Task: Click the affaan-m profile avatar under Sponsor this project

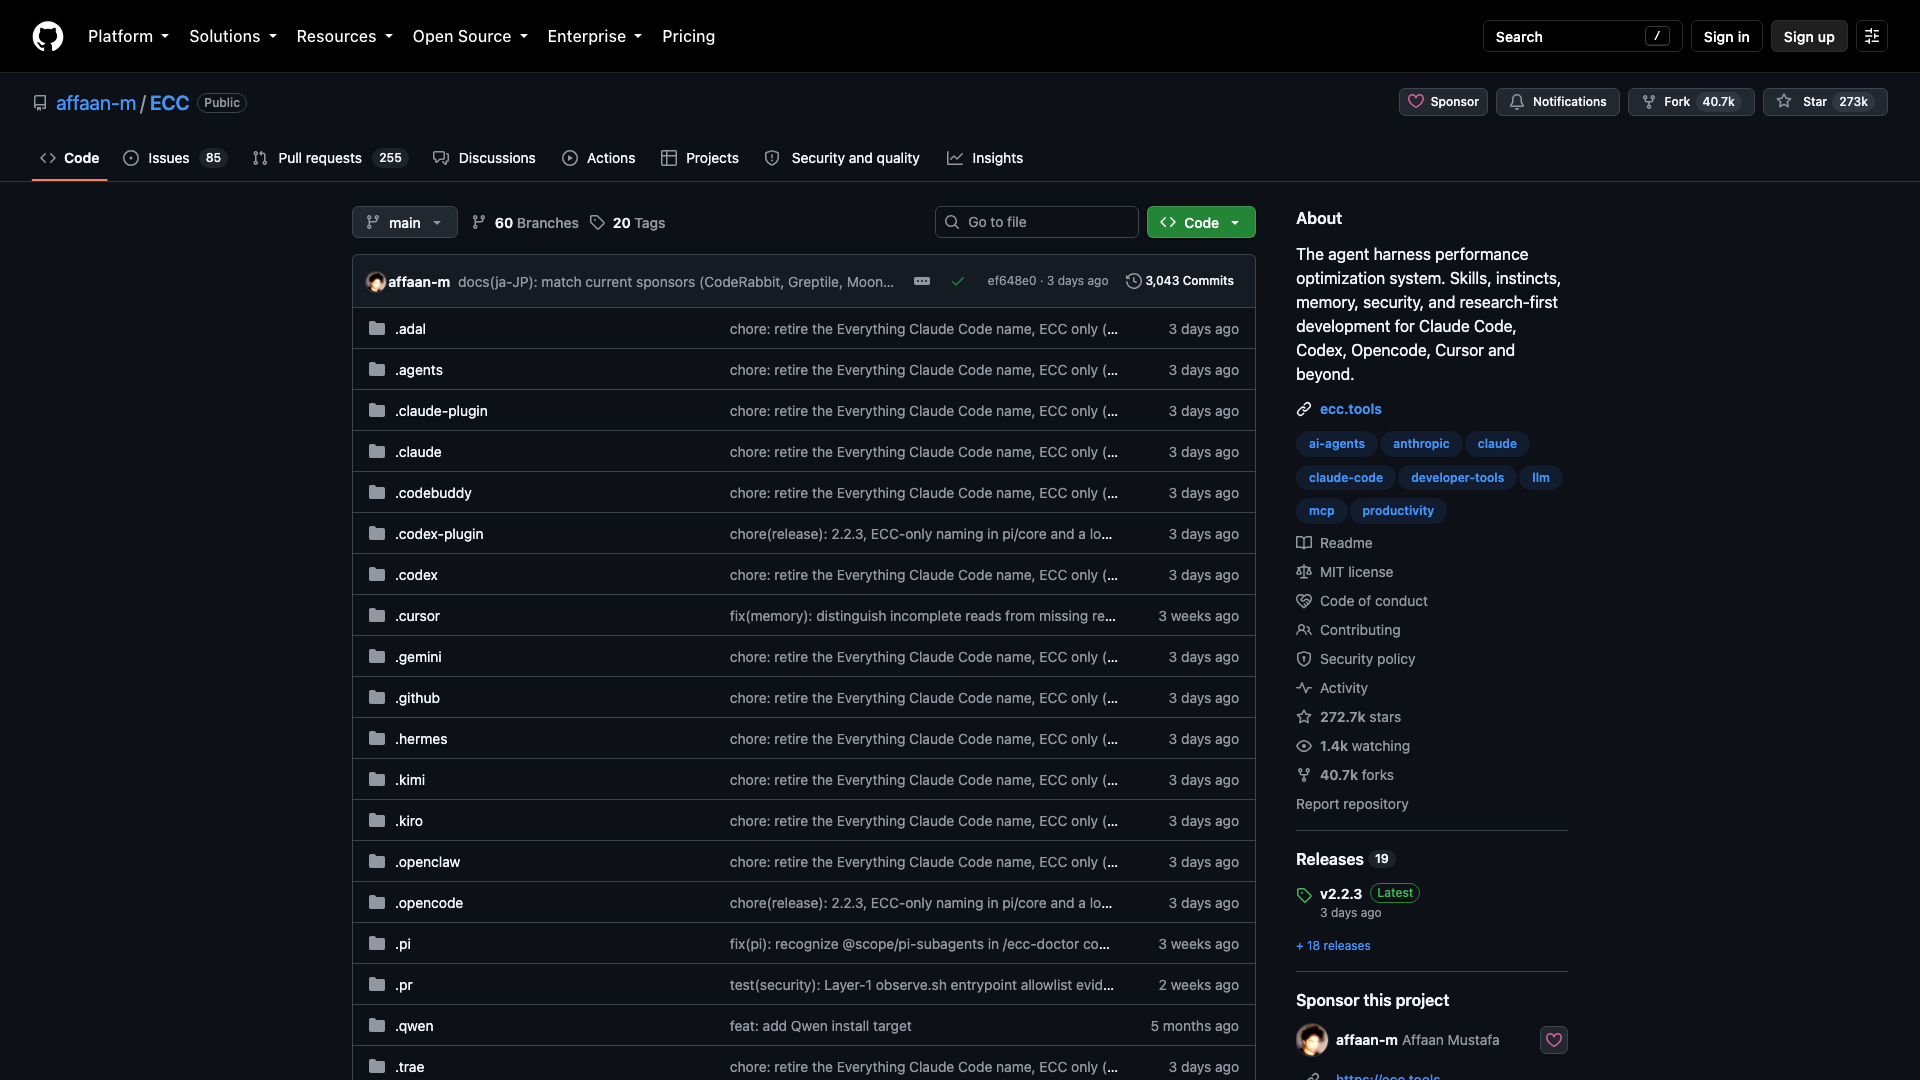Action: pos(1312,1040)
